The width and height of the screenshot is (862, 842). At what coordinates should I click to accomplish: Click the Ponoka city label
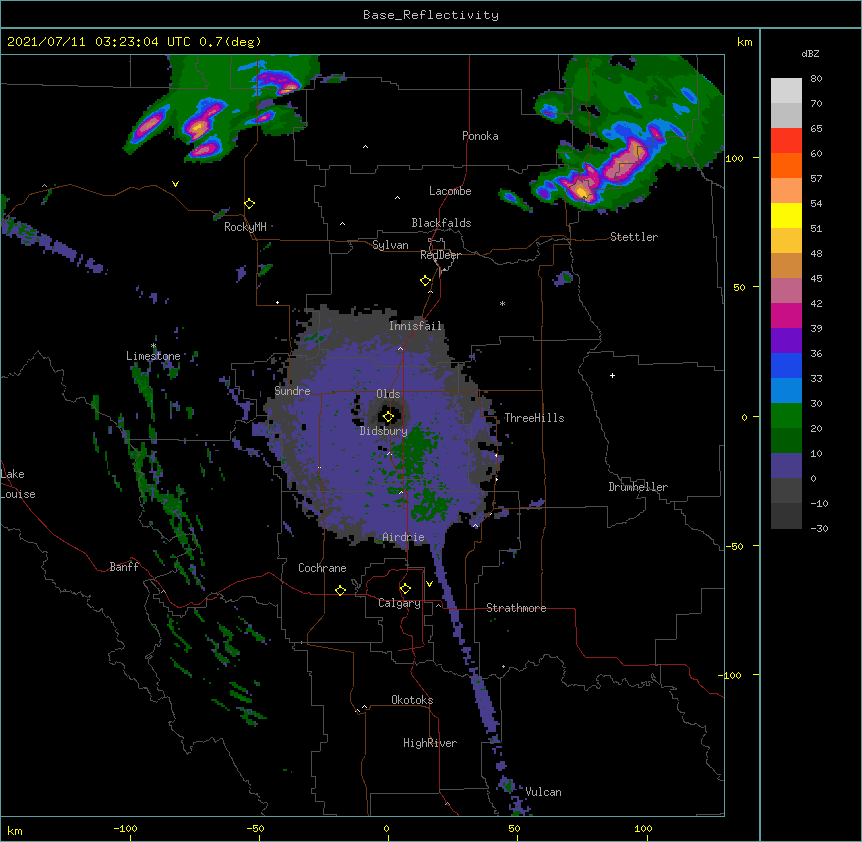pos(480,136)
